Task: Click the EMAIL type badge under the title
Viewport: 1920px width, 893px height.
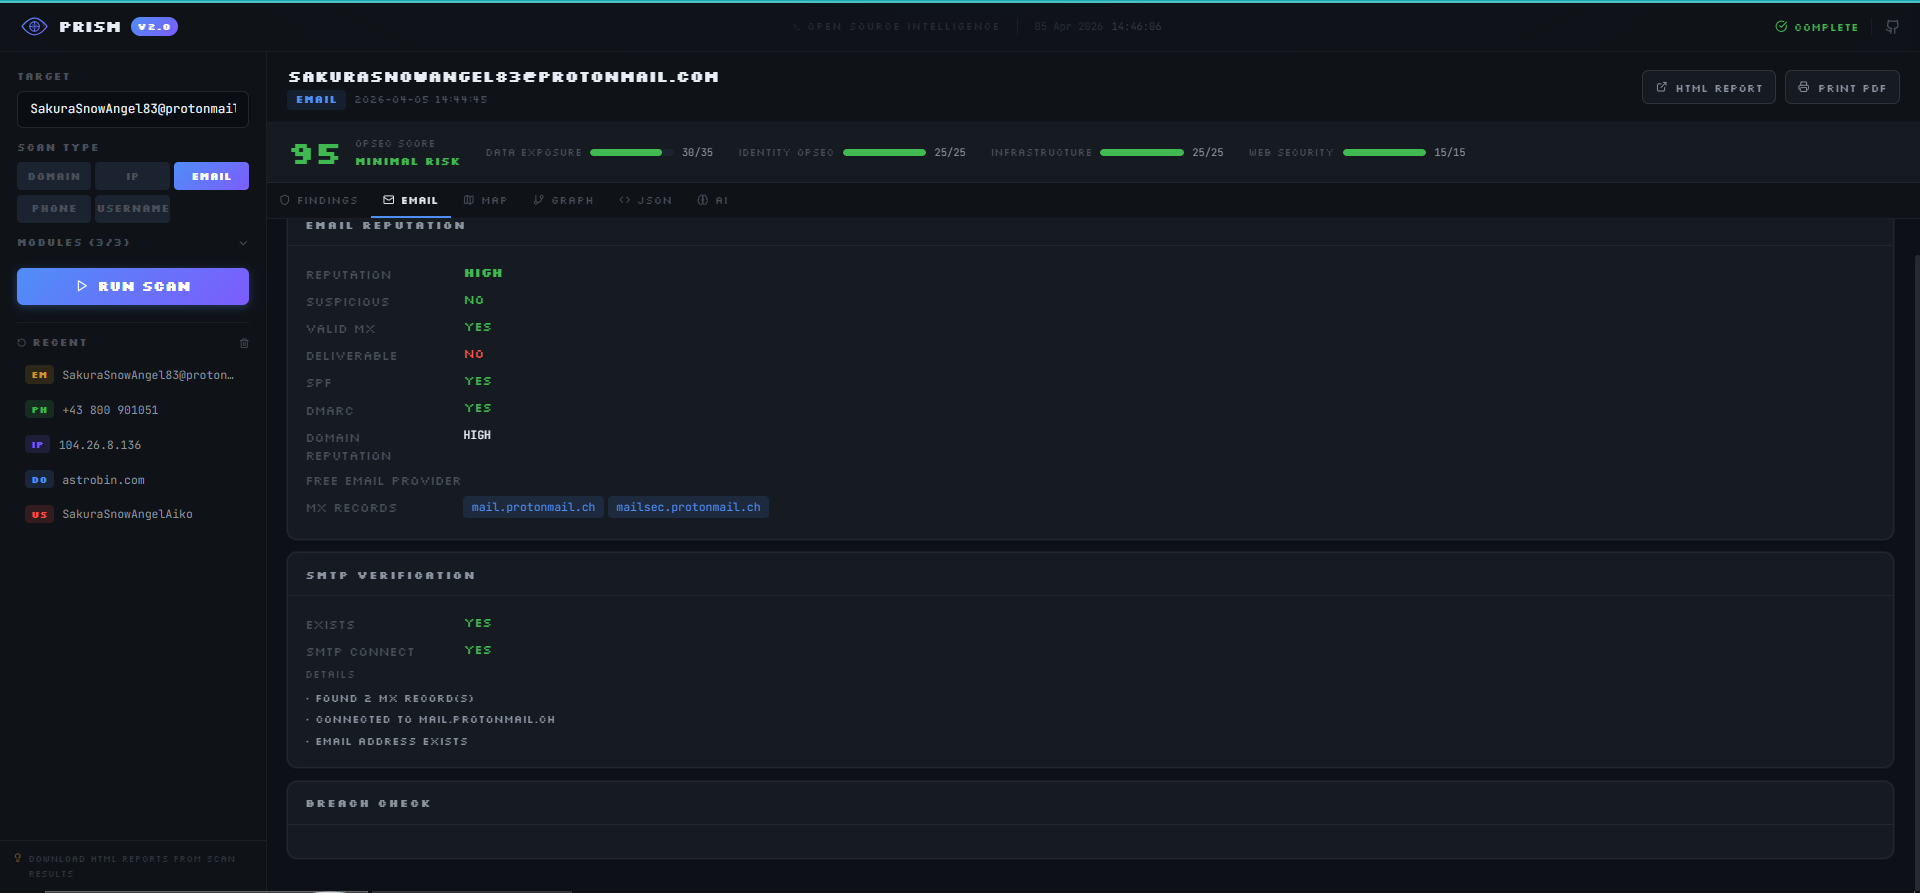Action: tap(316, 100)
